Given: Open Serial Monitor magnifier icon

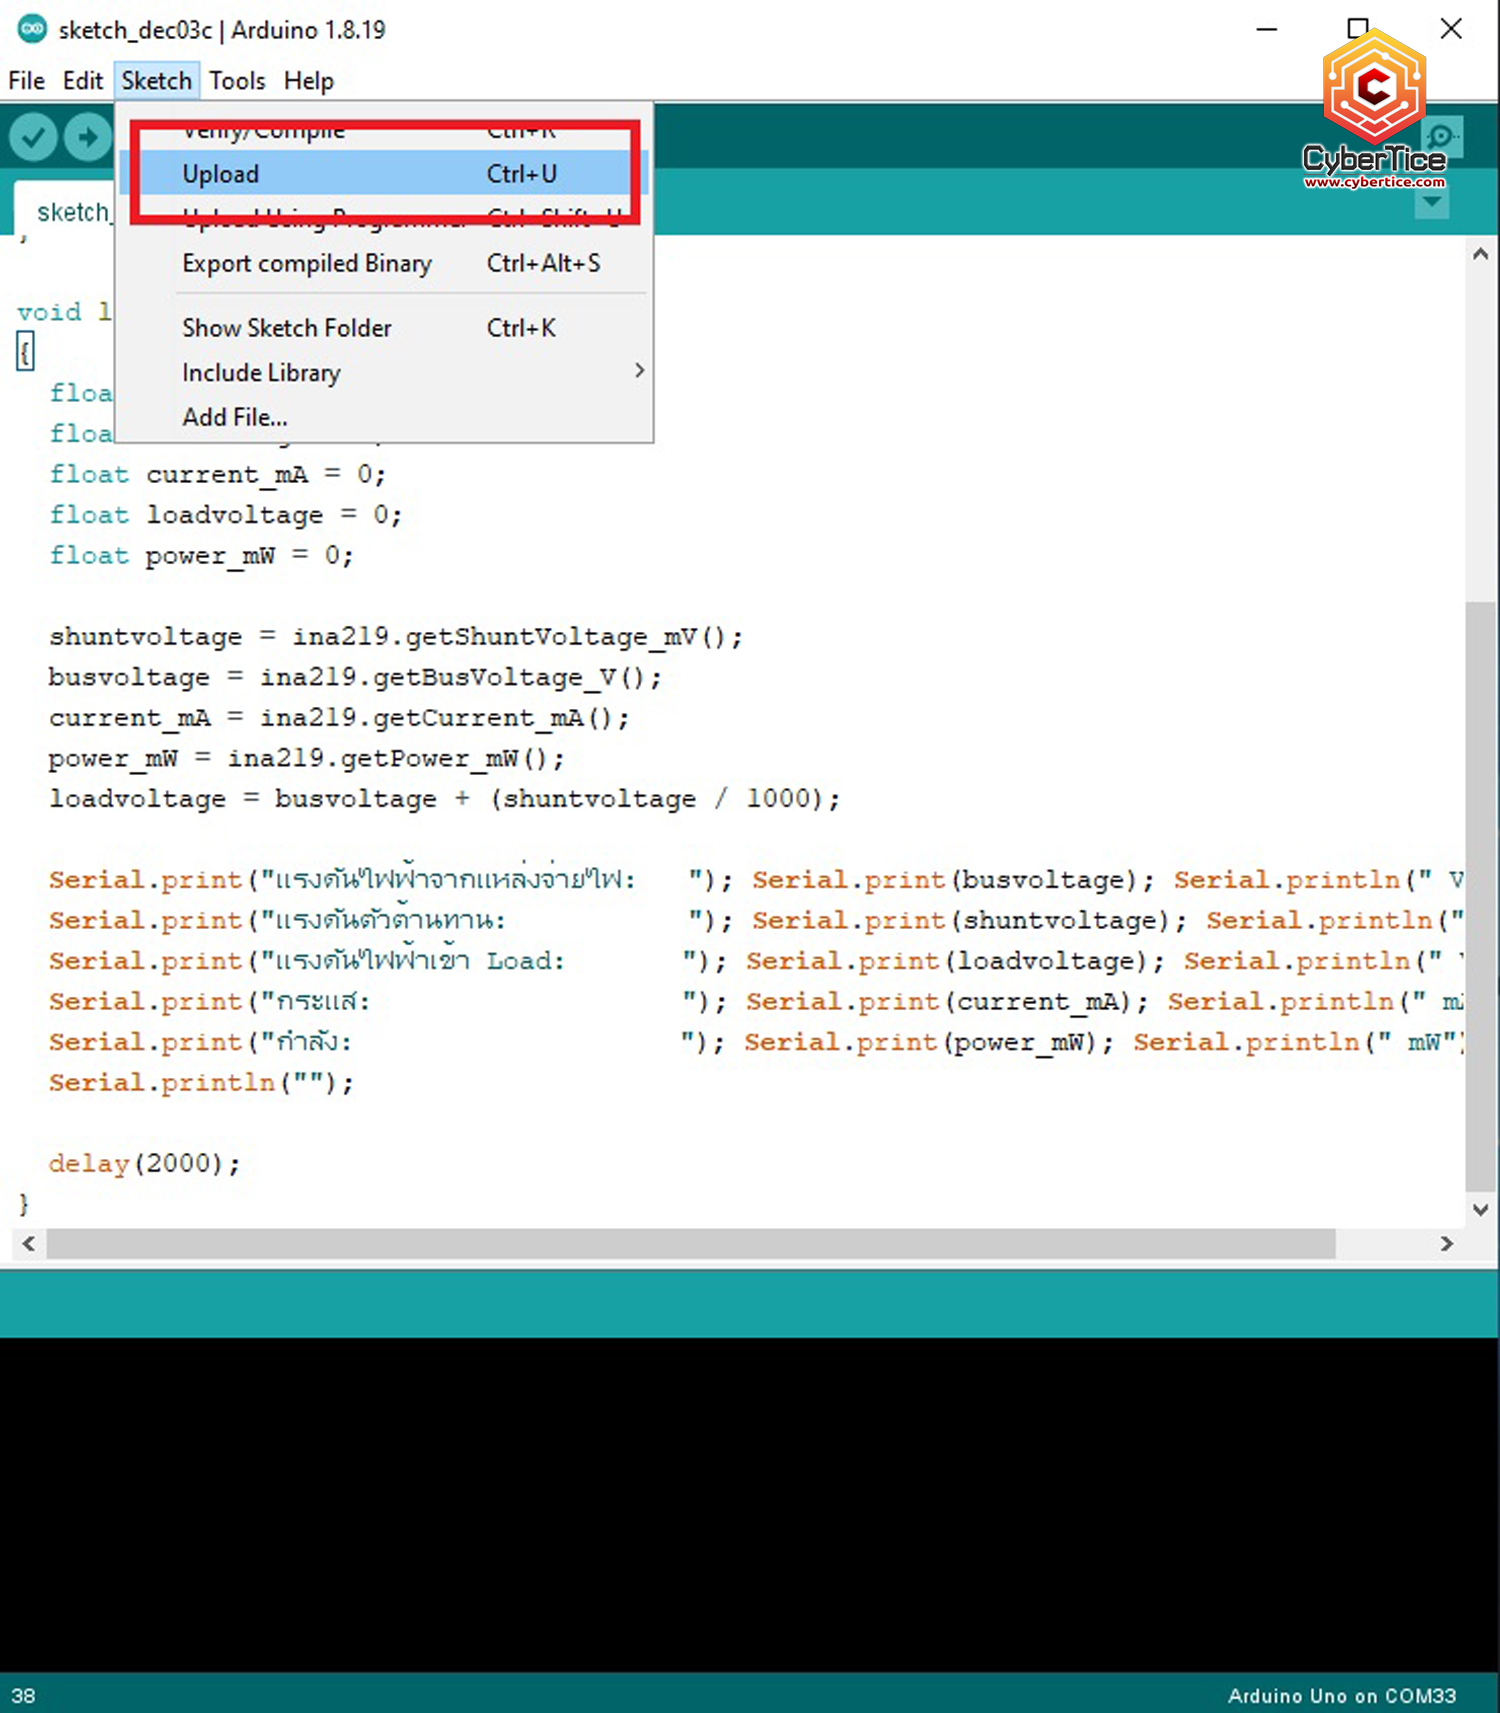Looking at the screenshot, I should [1441, 136].
